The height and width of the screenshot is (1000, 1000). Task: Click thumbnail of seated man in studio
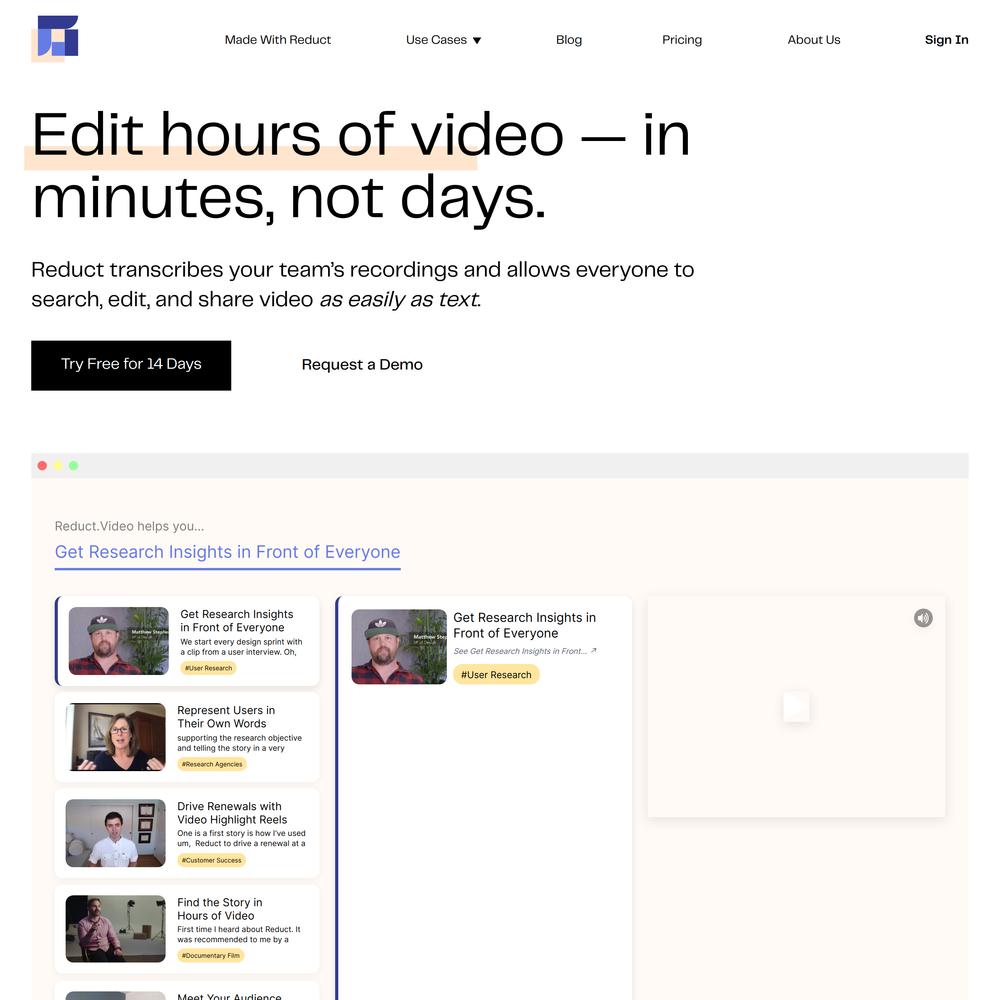point(115,929)
